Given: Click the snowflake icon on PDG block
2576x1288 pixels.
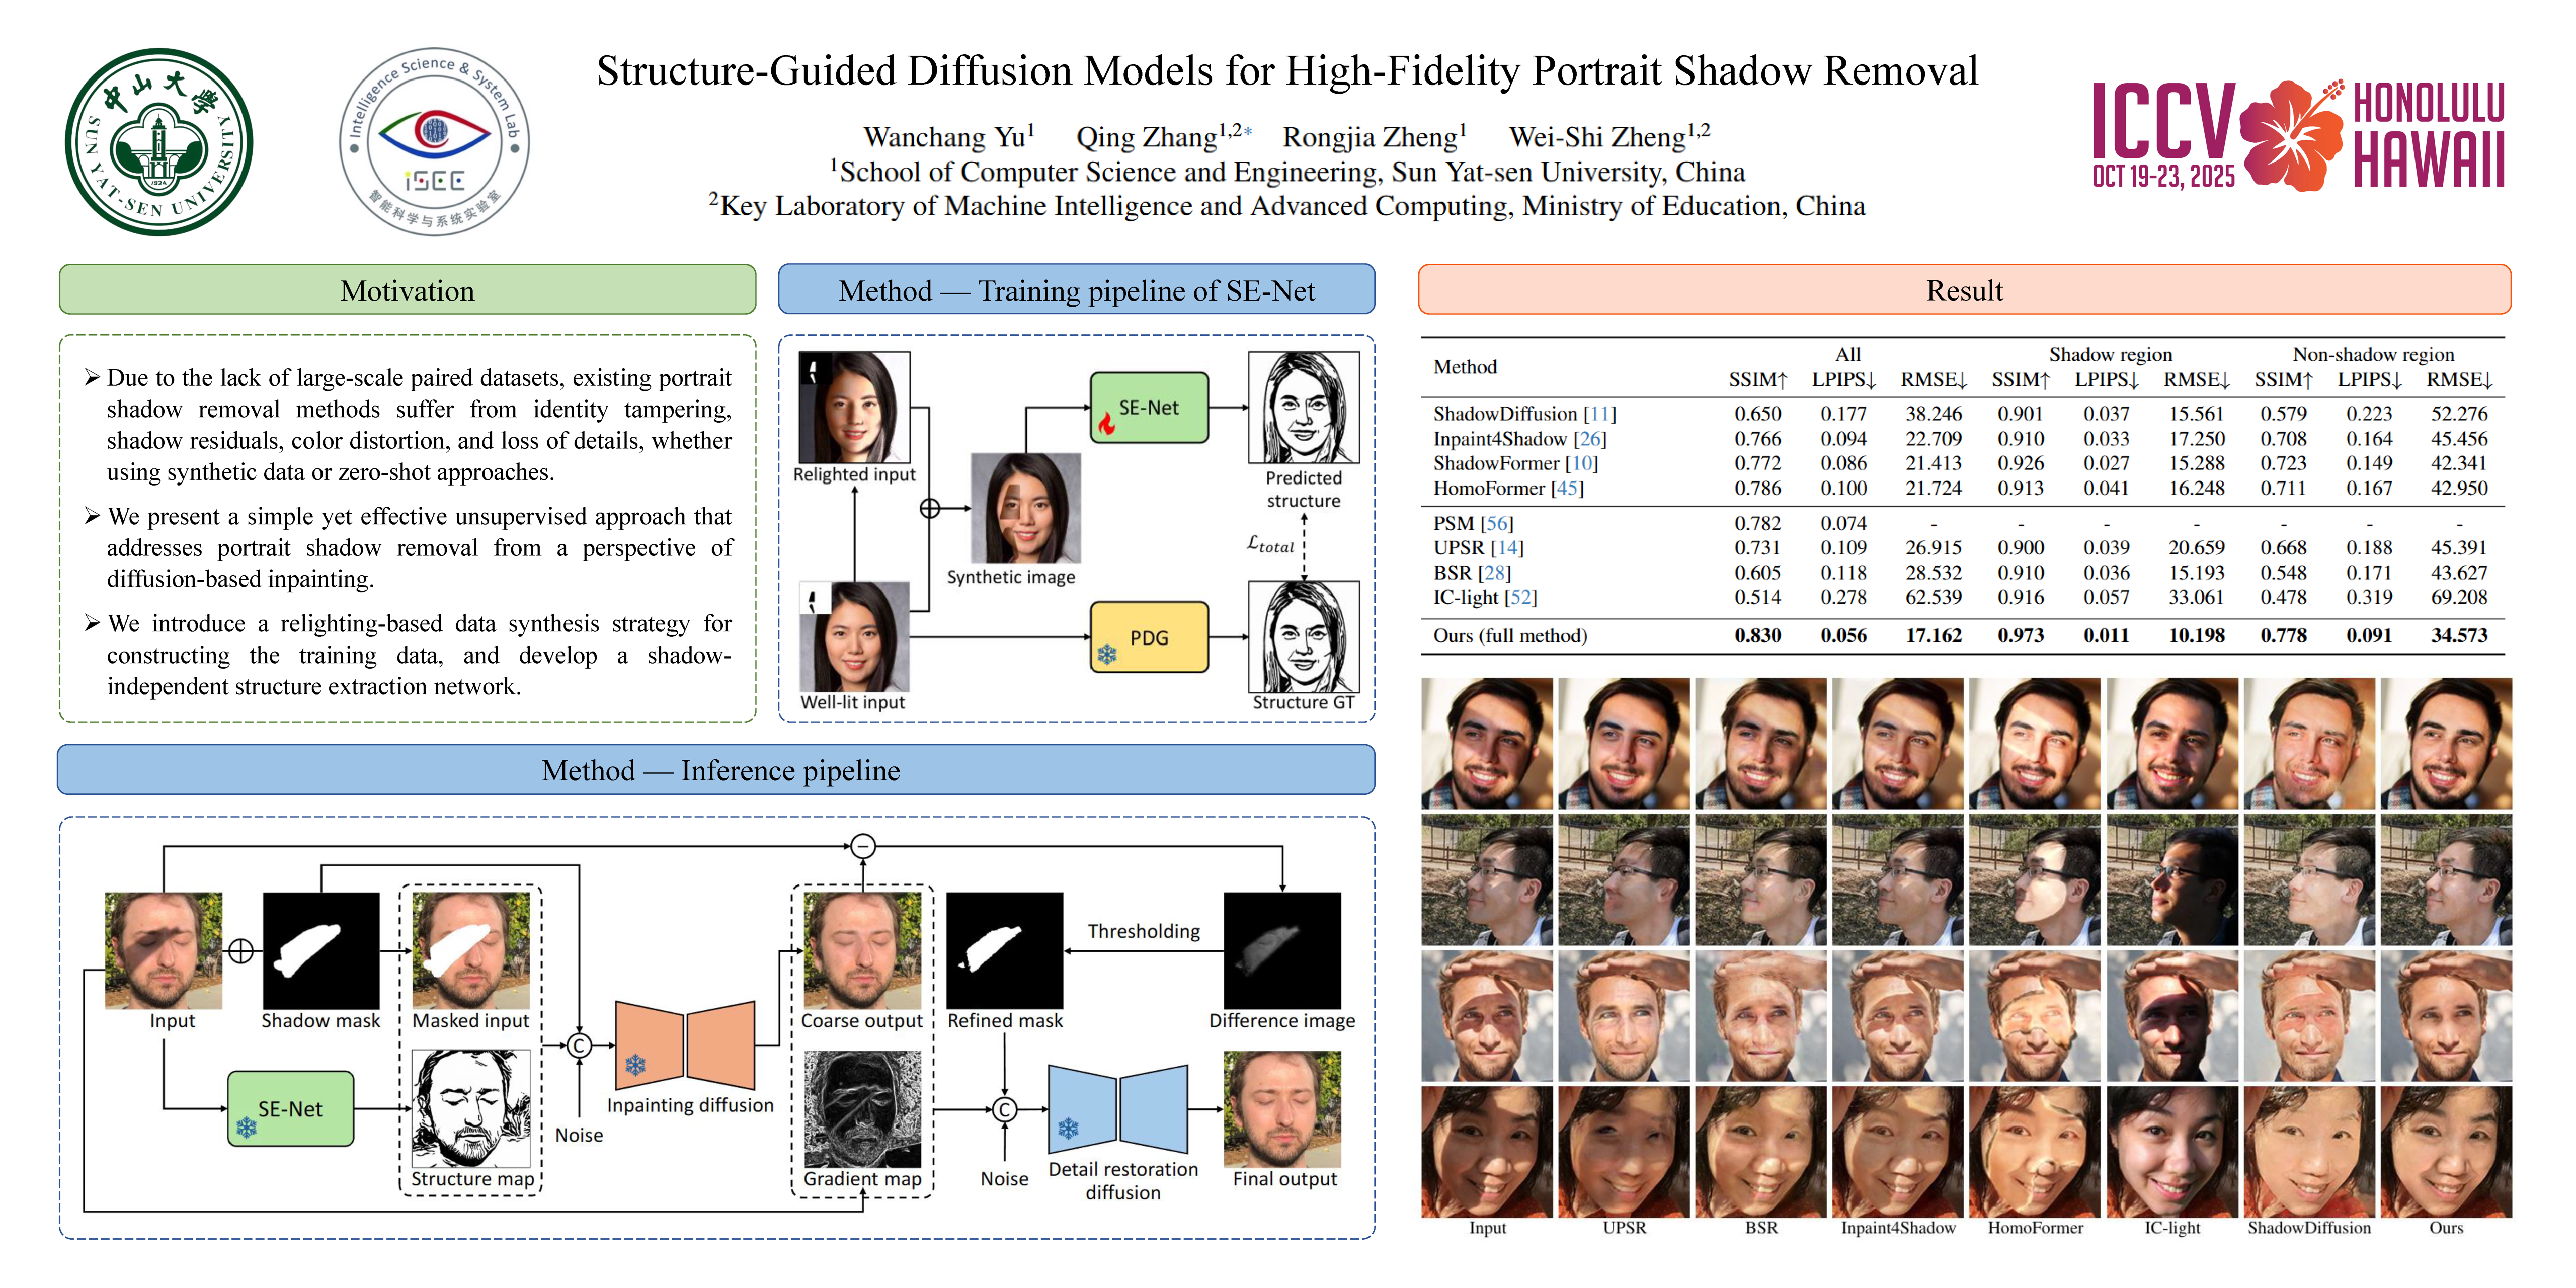Looking at the screenshot, I should (1107, 655).
